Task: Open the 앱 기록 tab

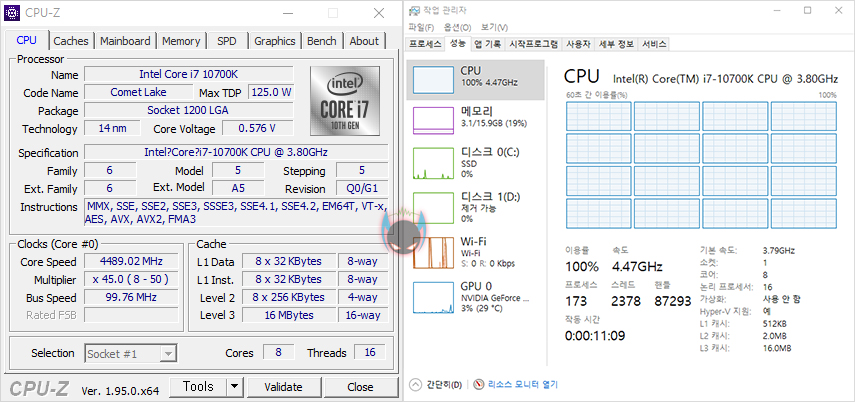Action: point(487,44)
